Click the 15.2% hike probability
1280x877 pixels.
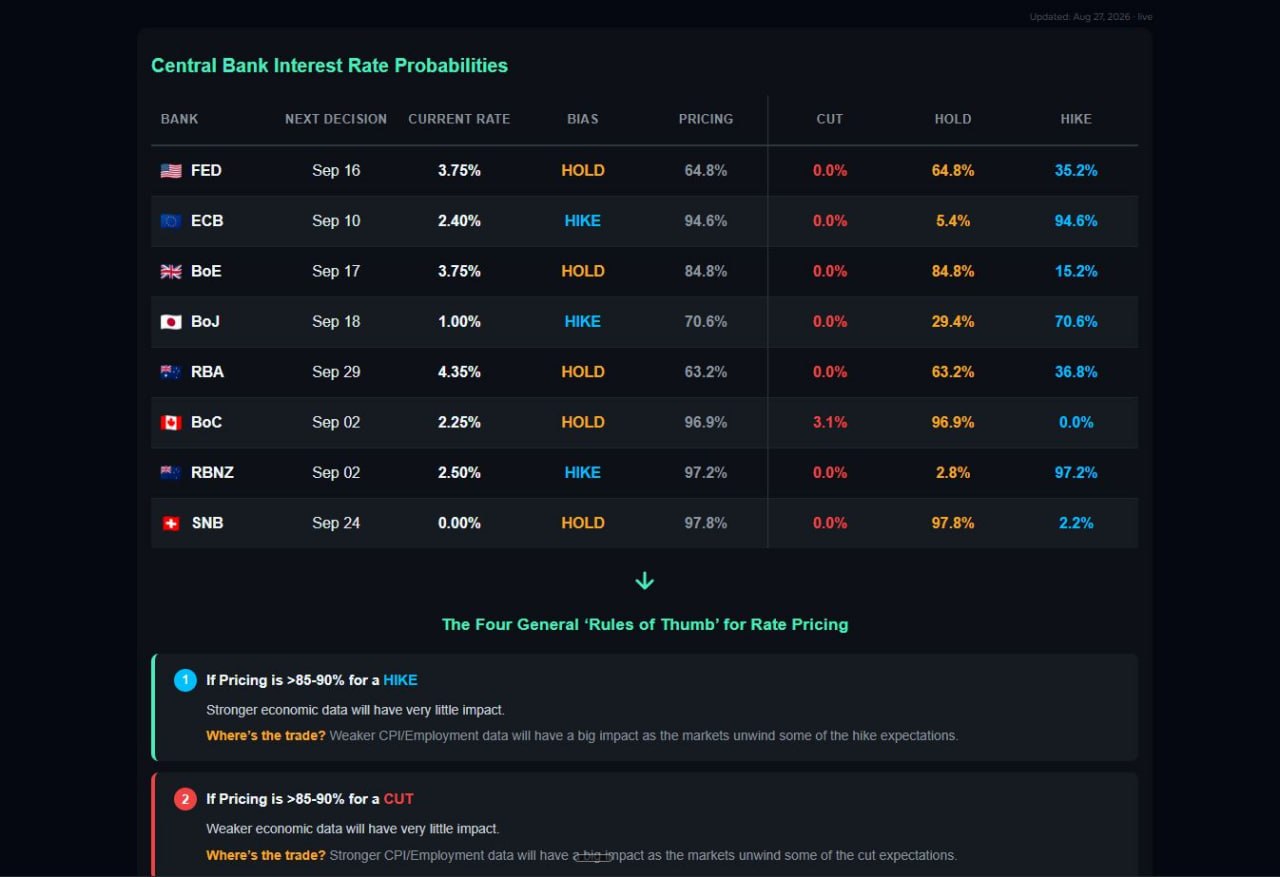point(1076,271)
